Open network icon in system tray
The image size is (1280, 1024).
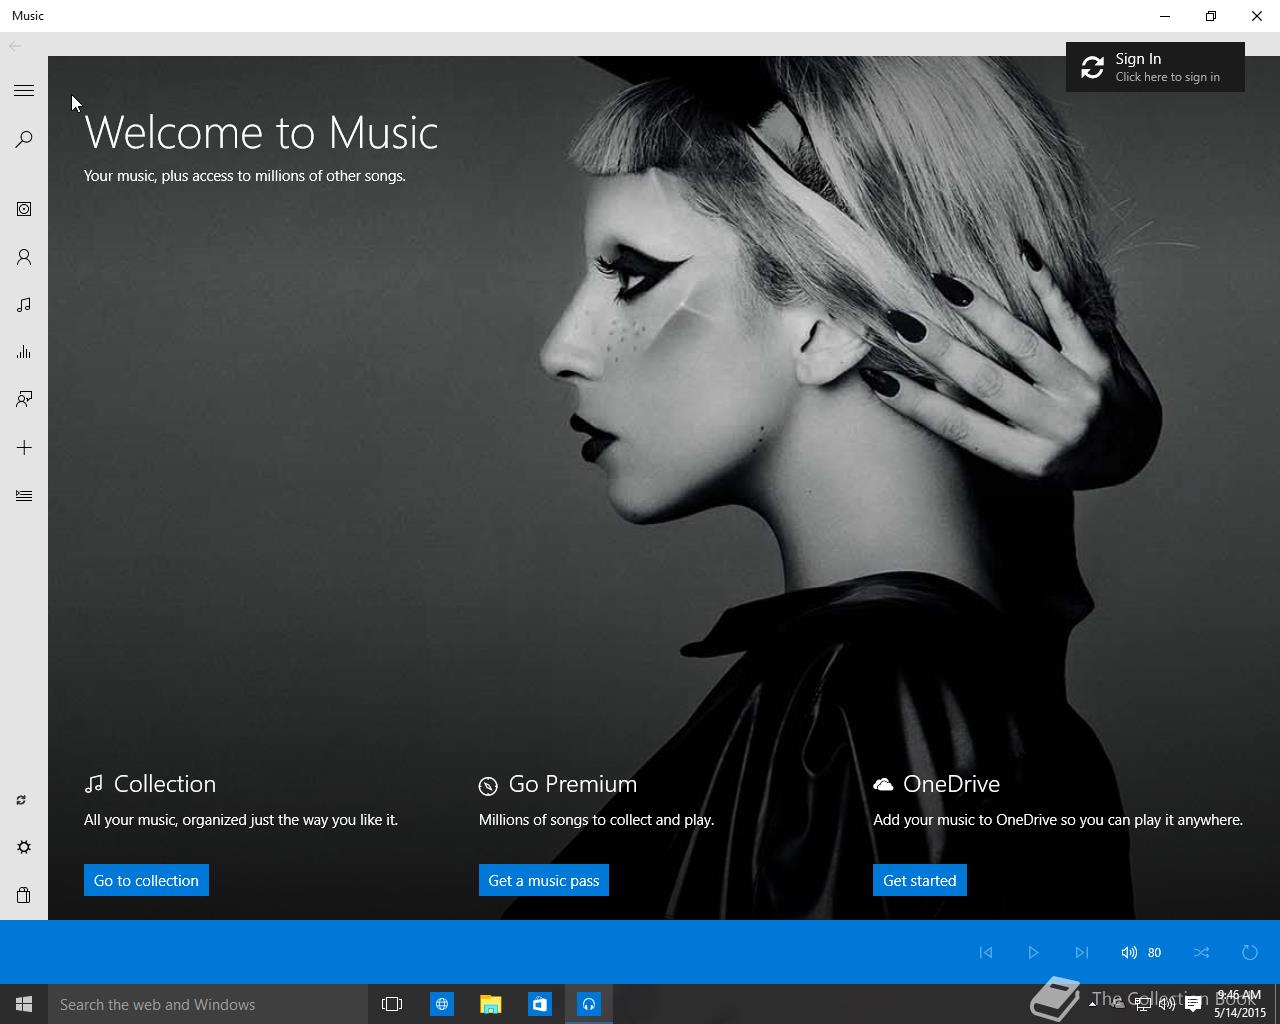(1142, 1004)
